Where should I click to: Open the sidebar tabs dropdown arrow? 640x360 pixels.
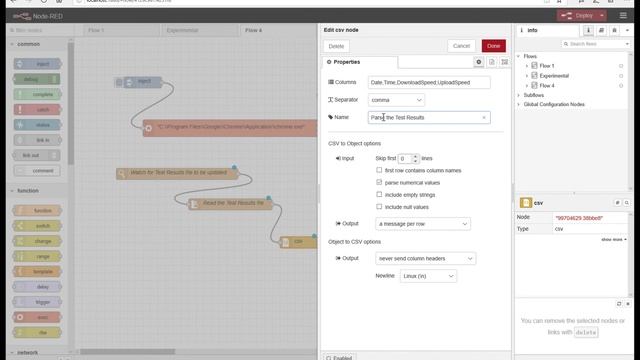[x=627, y=30]
